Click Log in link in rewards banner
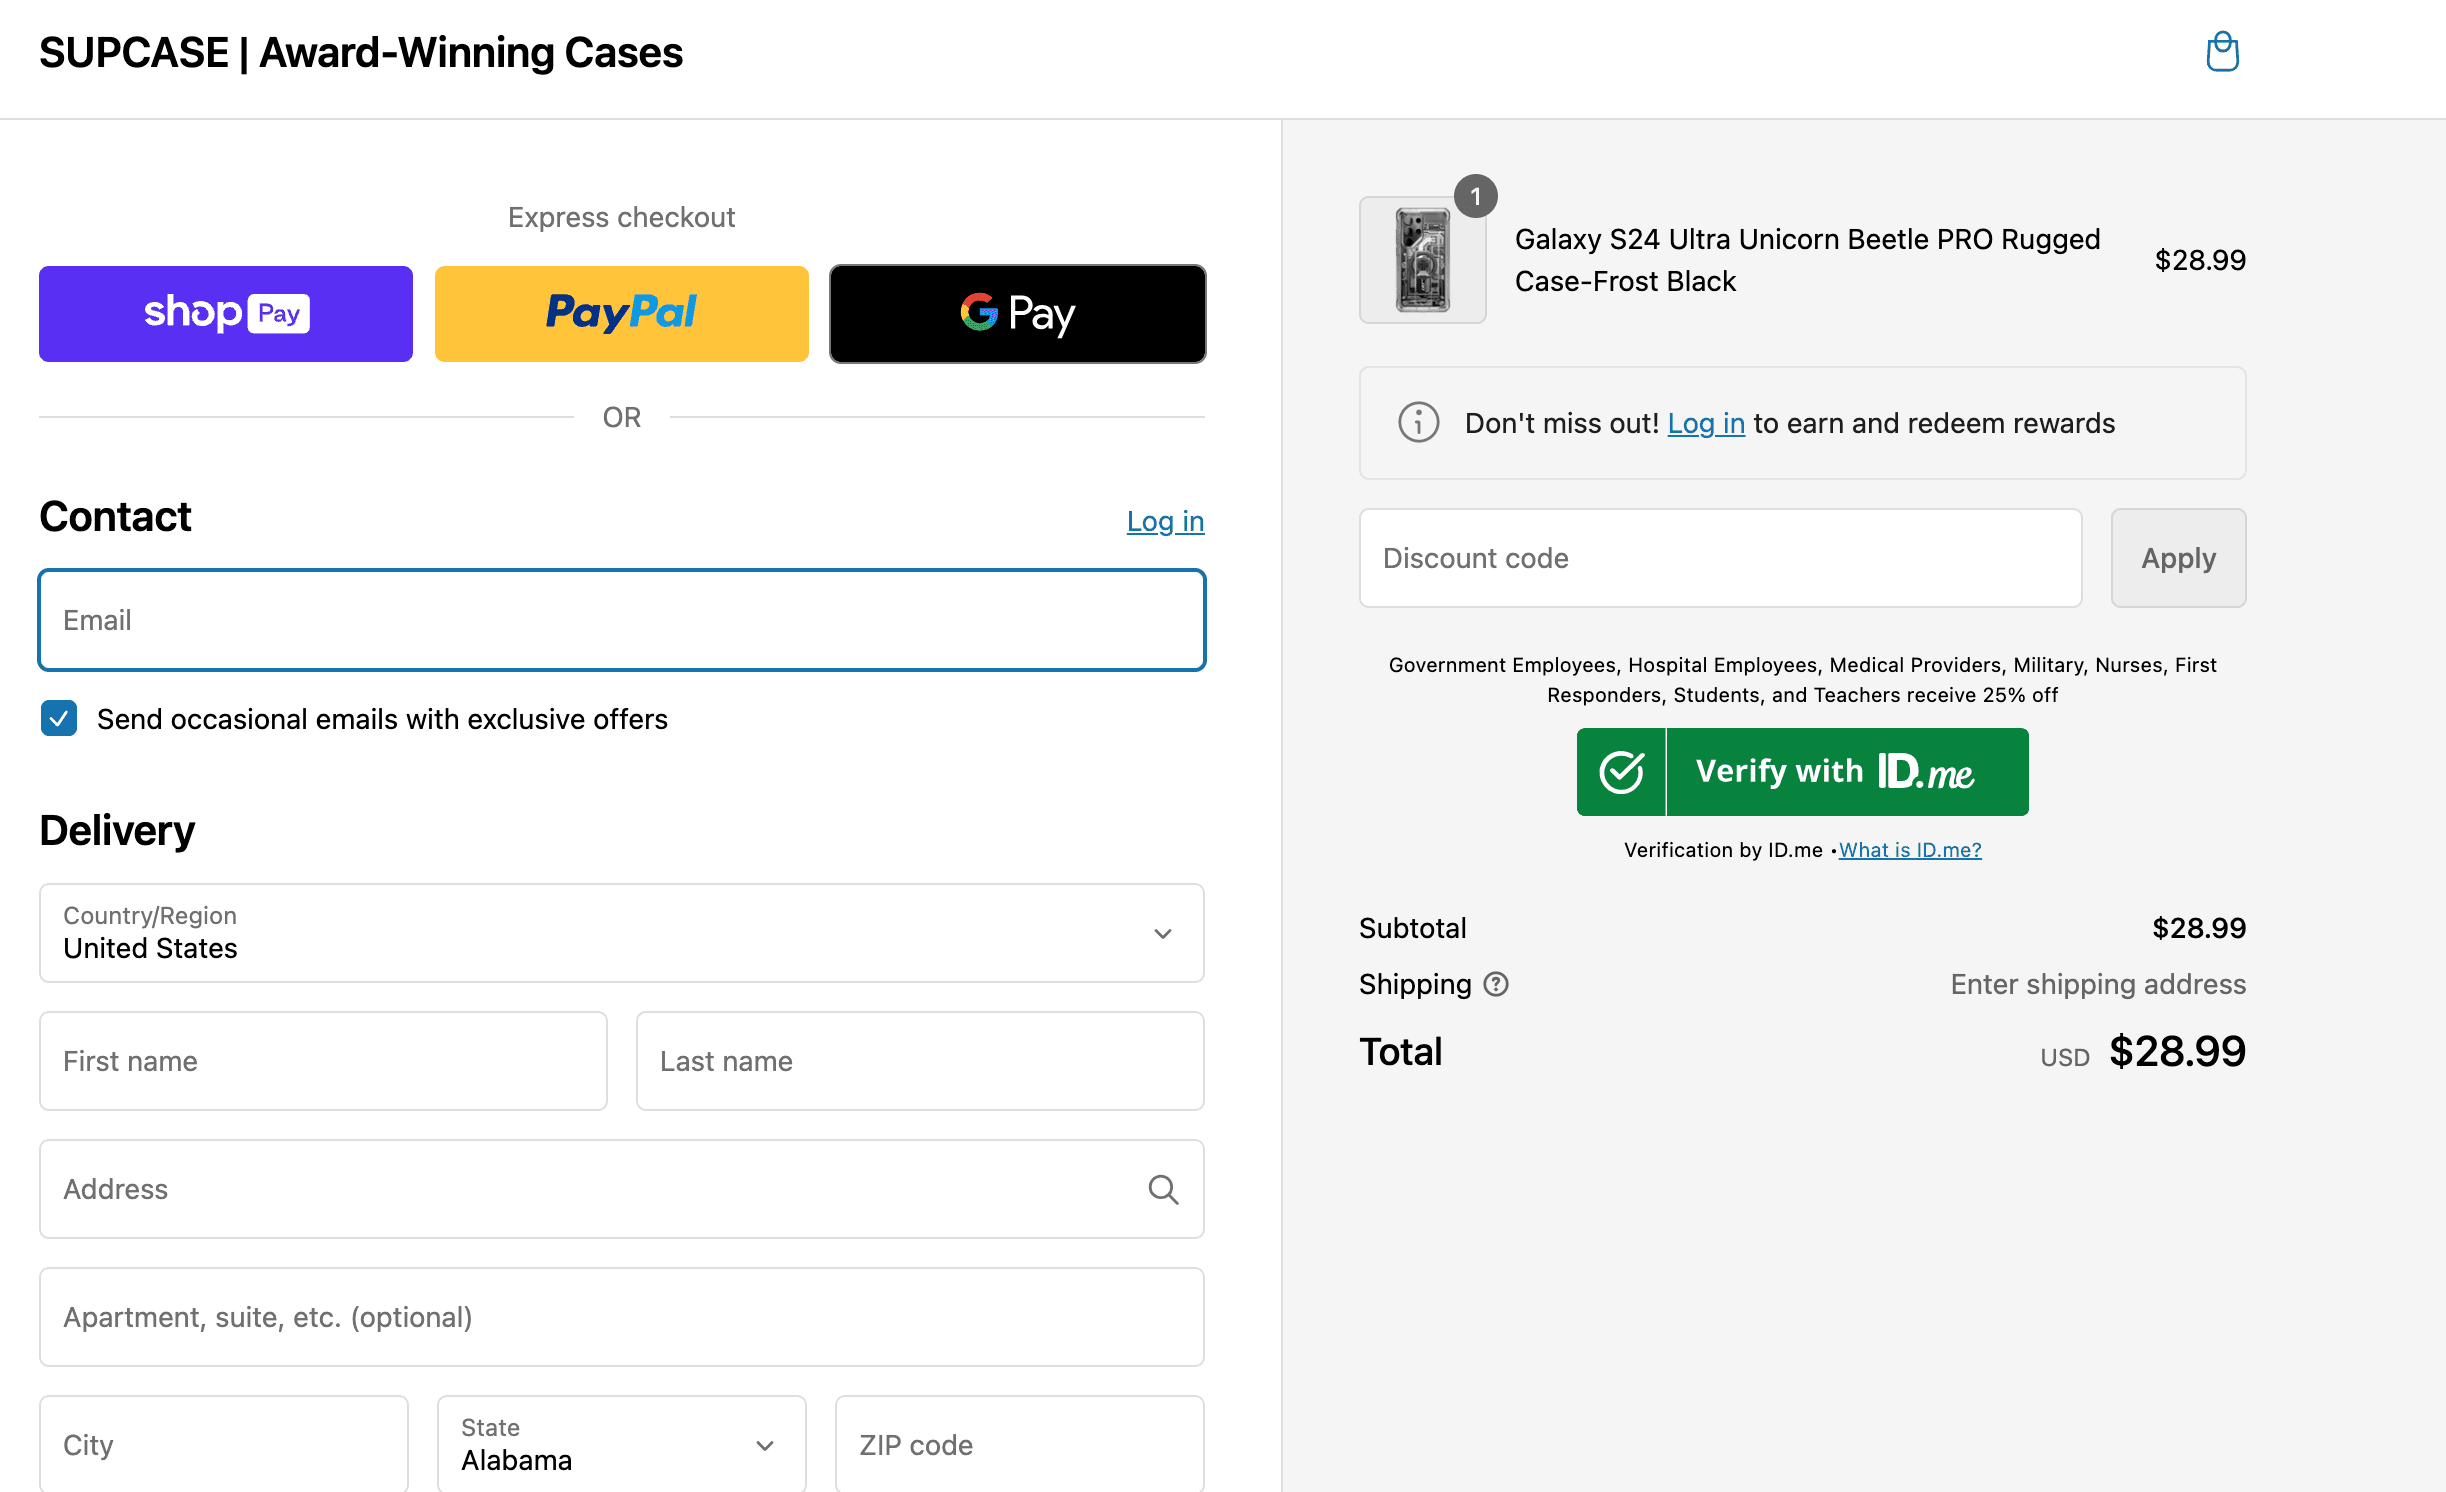This screenshot has width=2446, height=1492. (x=1706, y=423)
